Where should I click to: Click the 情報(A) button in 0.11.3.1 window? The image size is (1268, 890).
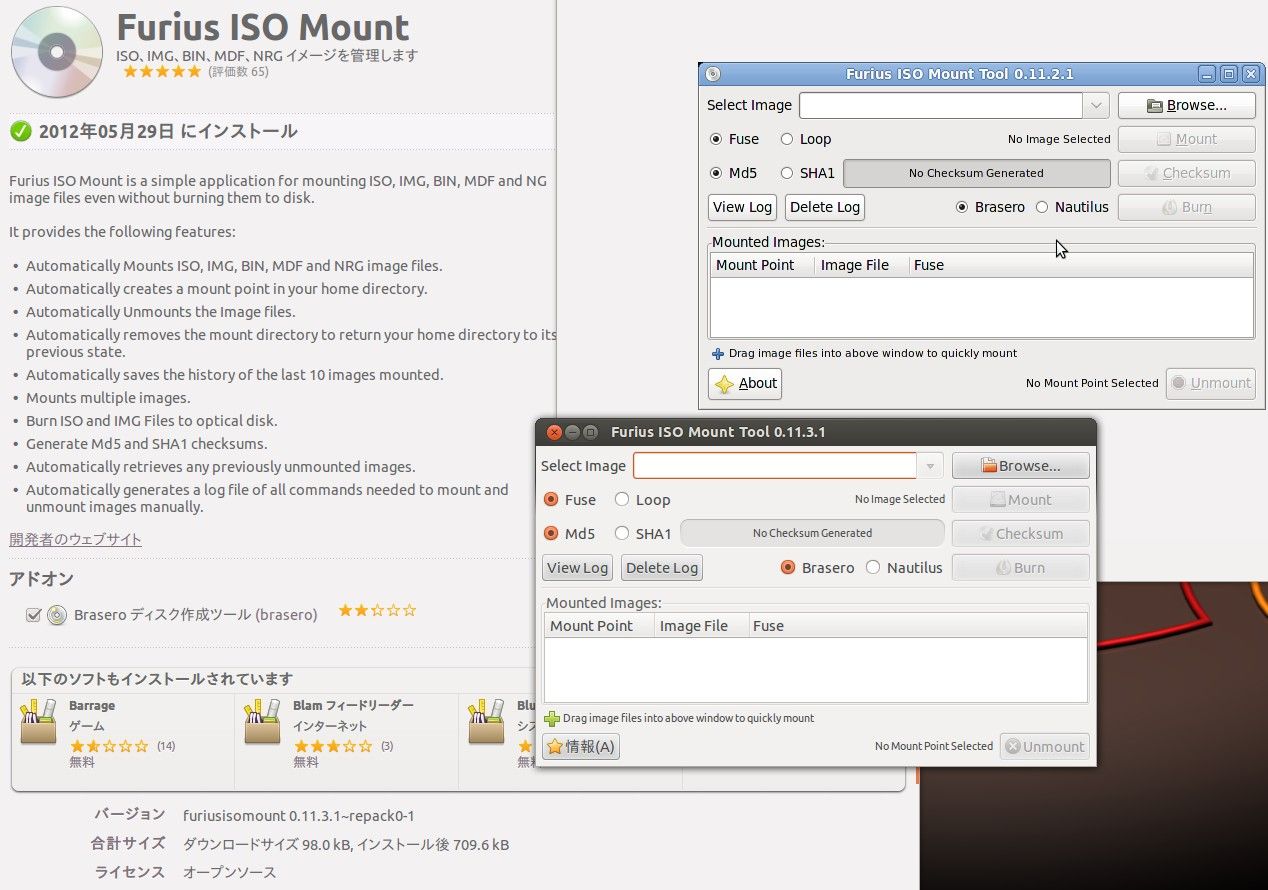(581, 746)
